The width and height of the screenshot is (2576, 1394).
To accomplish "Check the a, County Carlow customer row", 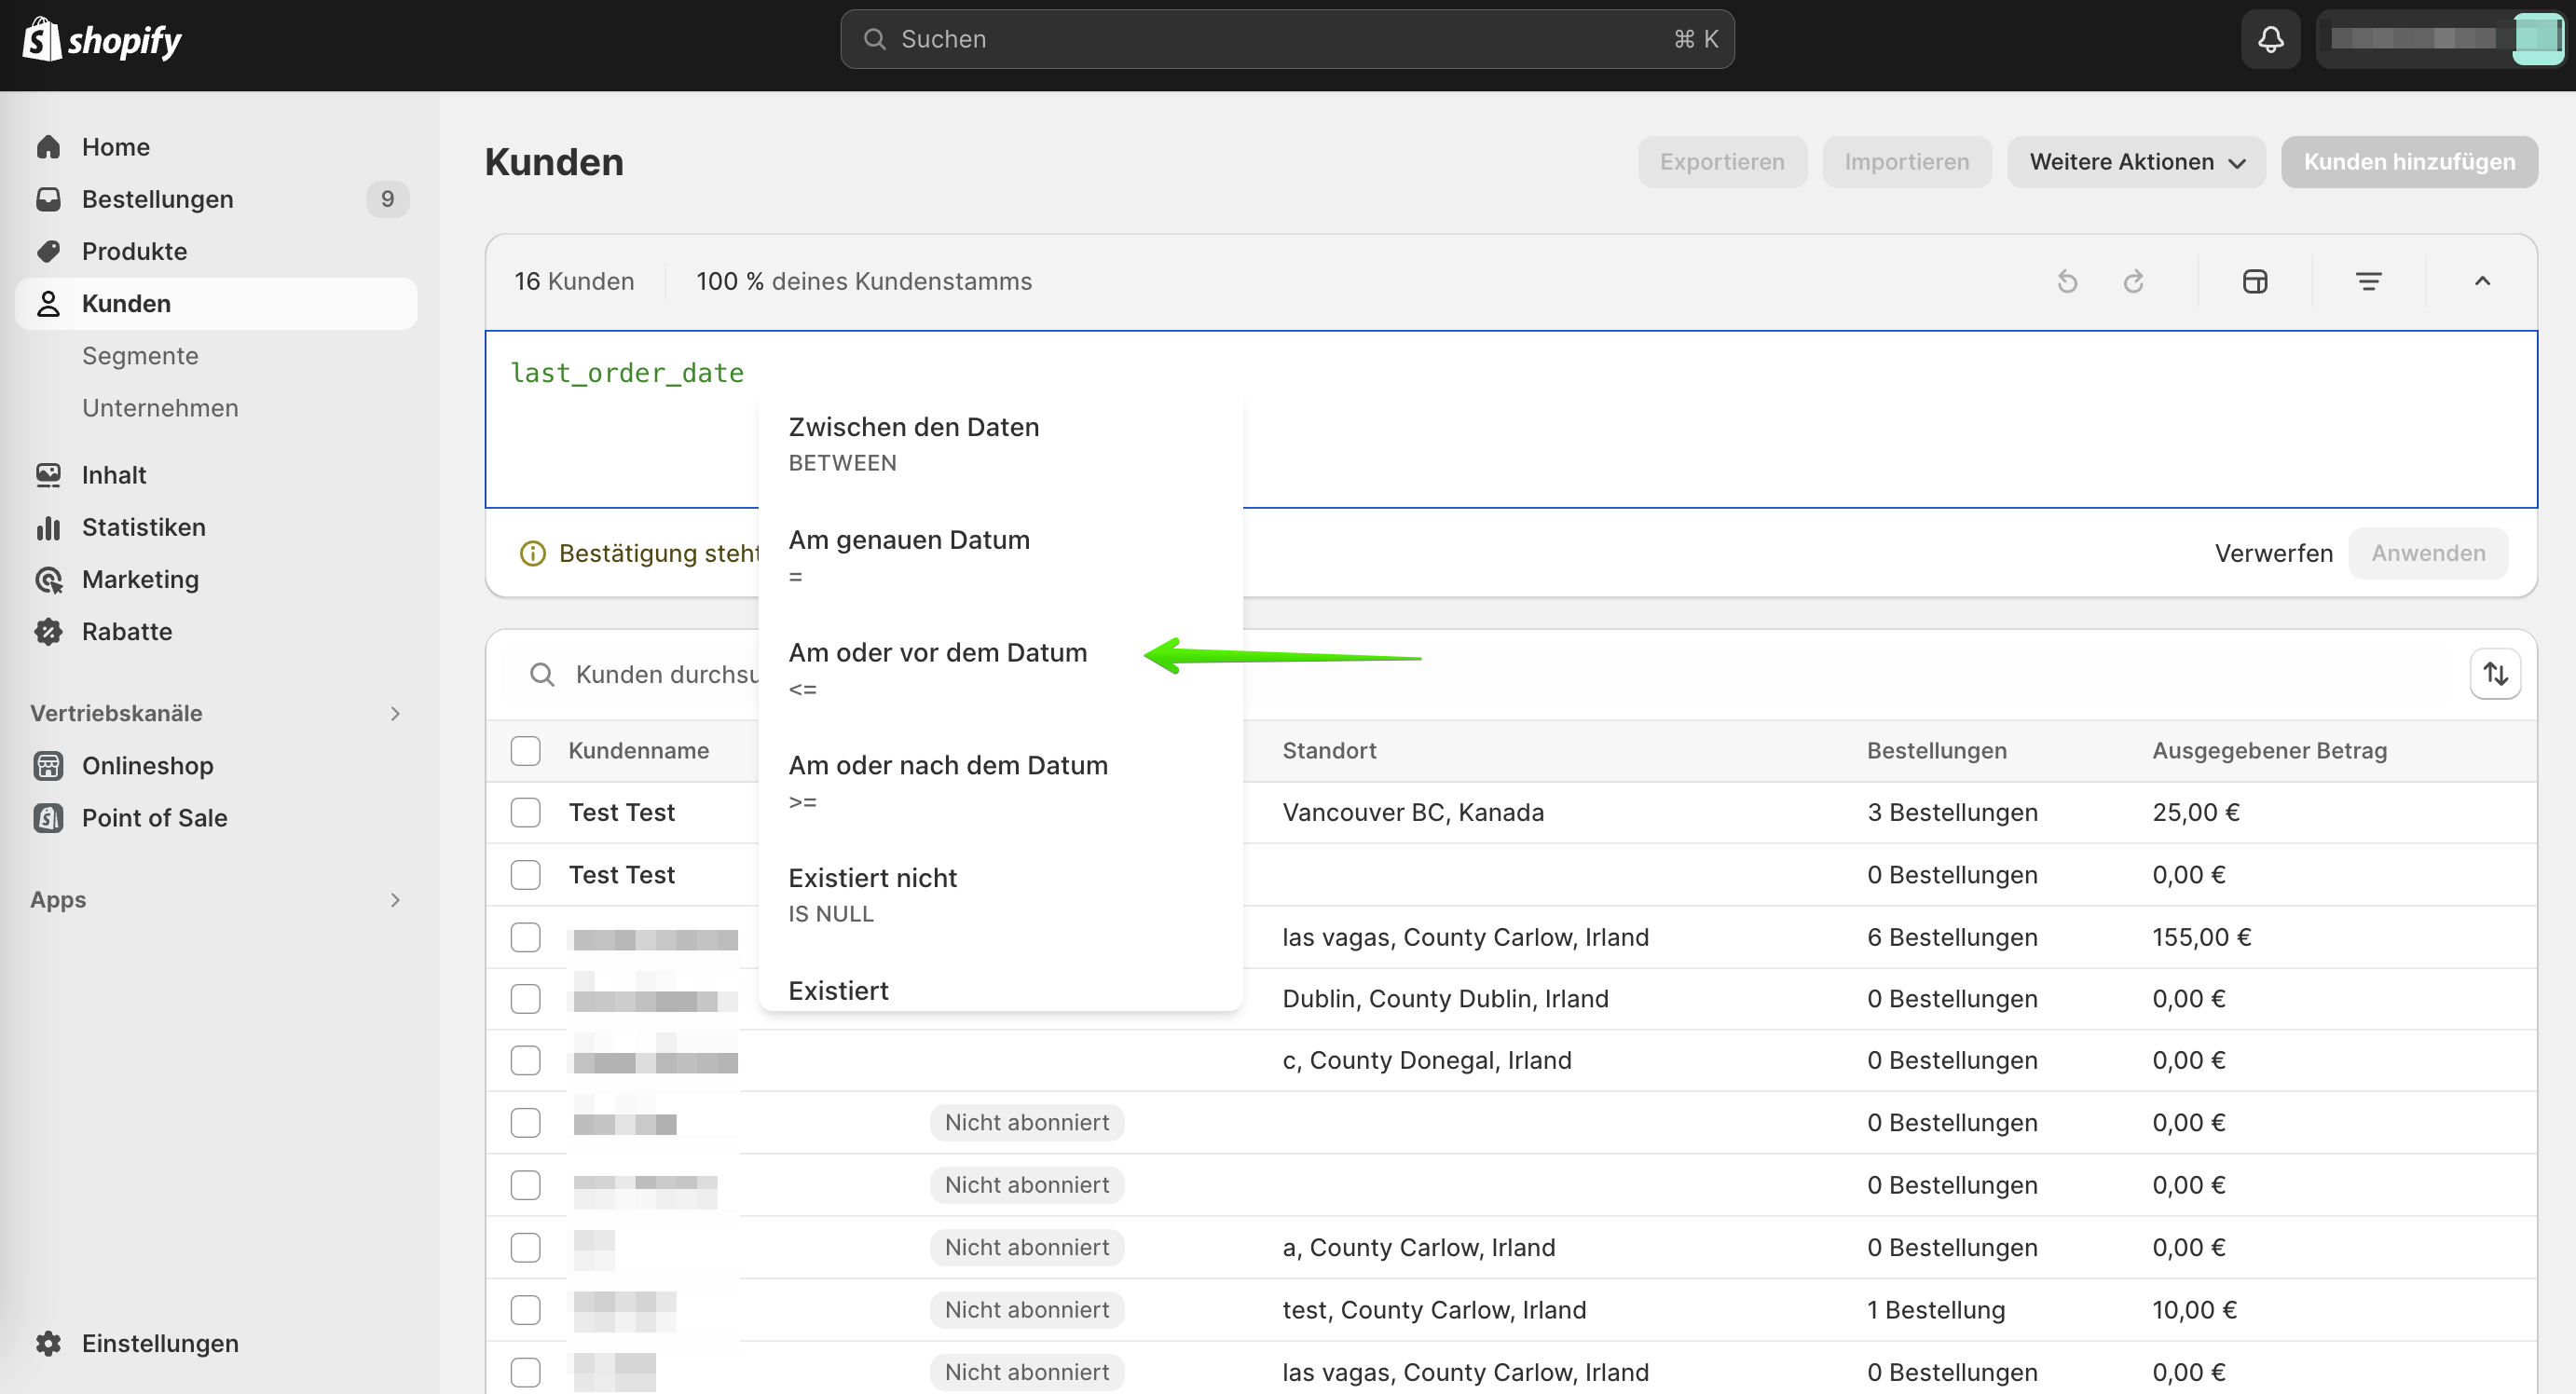I will click(525, 1247).
